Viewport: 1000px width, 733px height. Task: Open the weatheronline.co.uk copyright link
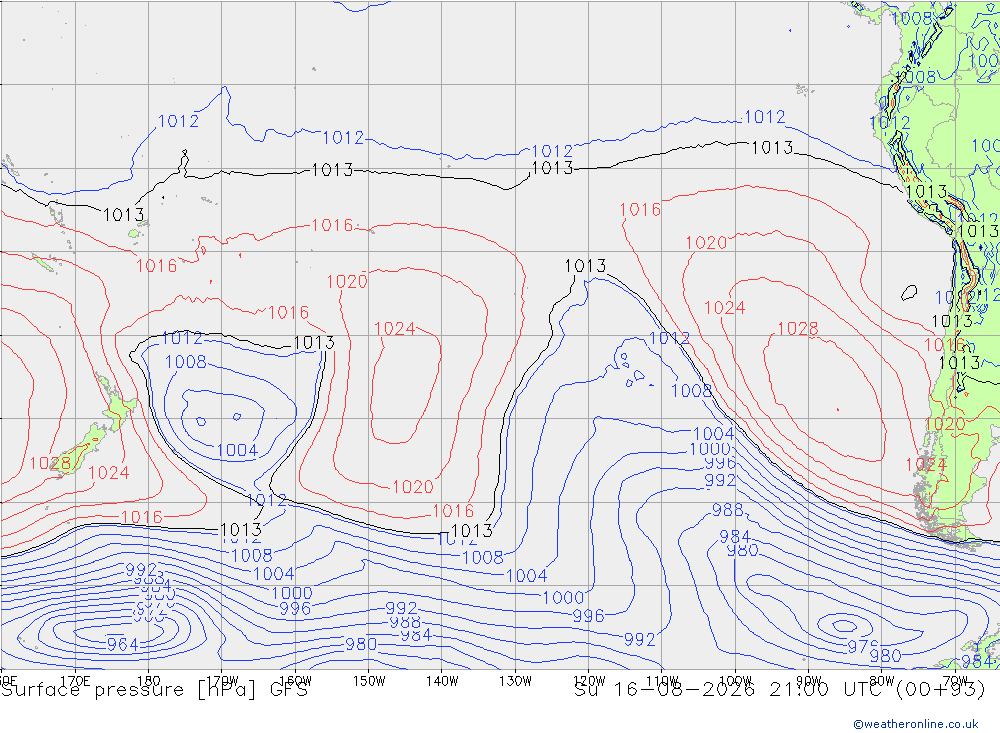pyautogui.click(x=916, y=724)
